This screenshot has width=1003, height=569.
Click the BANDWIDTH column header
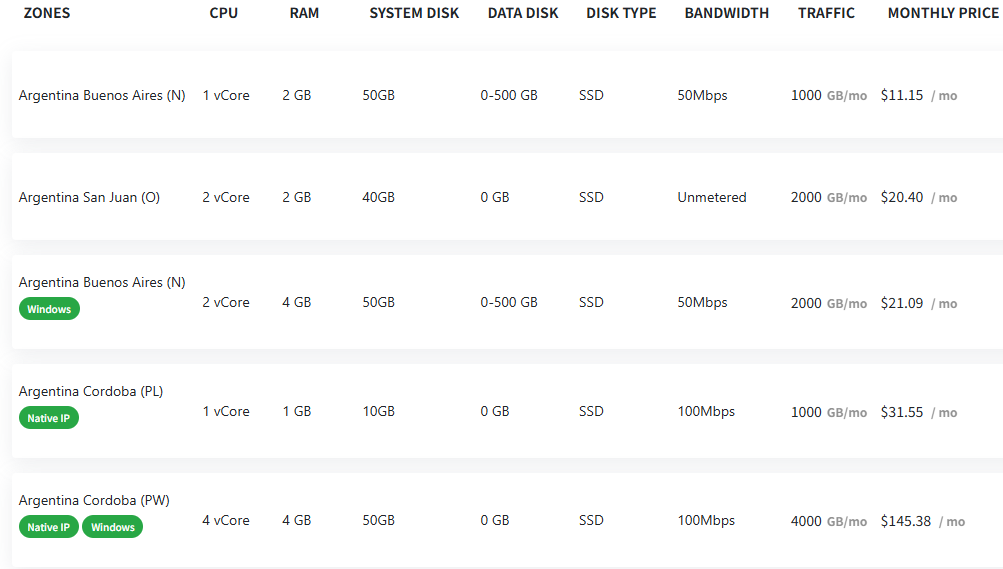[x=727, y=13]
